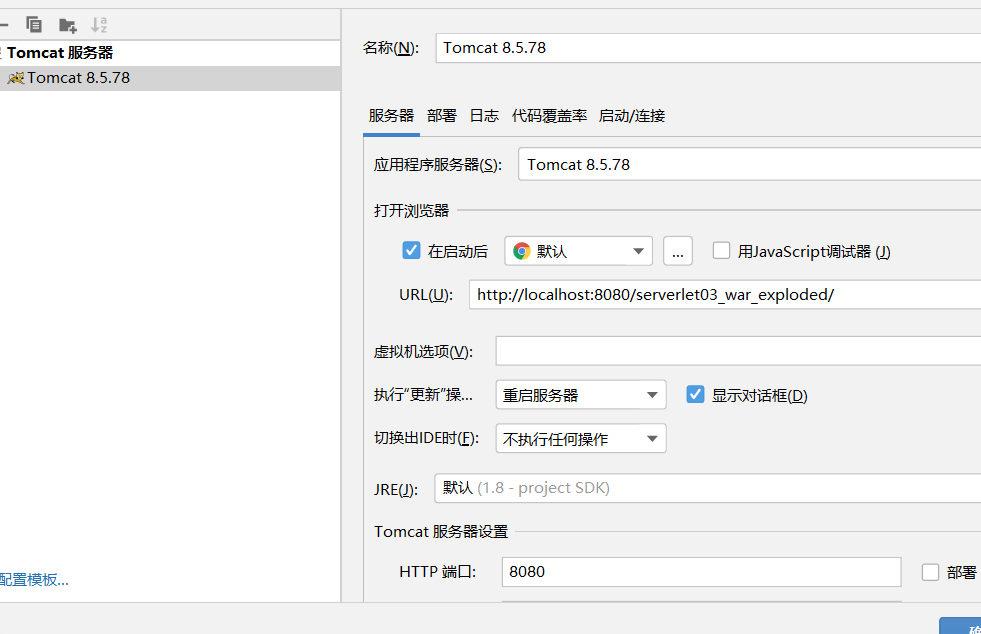Image resolution: width=981 pixels, height=634 pixels.
Task: Click the 名称 input field
Action: (x=708, y=48)
